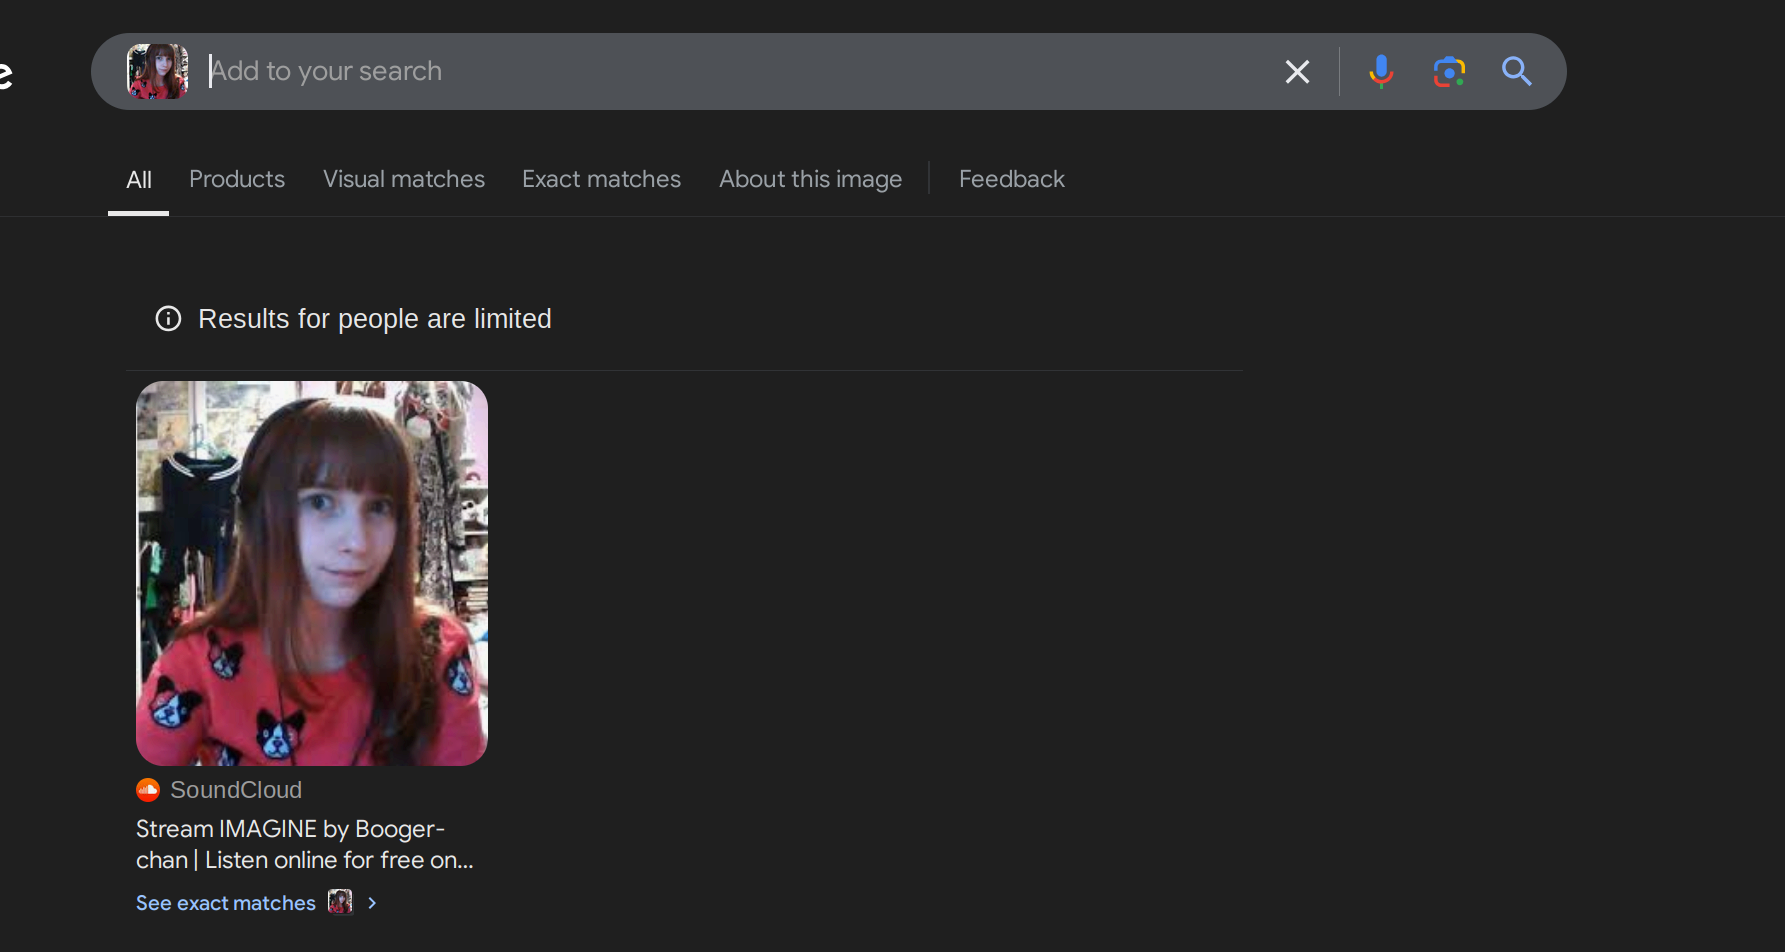Click the 'See exact matches' link
The image size is (1785, 952).
point(226,903)
